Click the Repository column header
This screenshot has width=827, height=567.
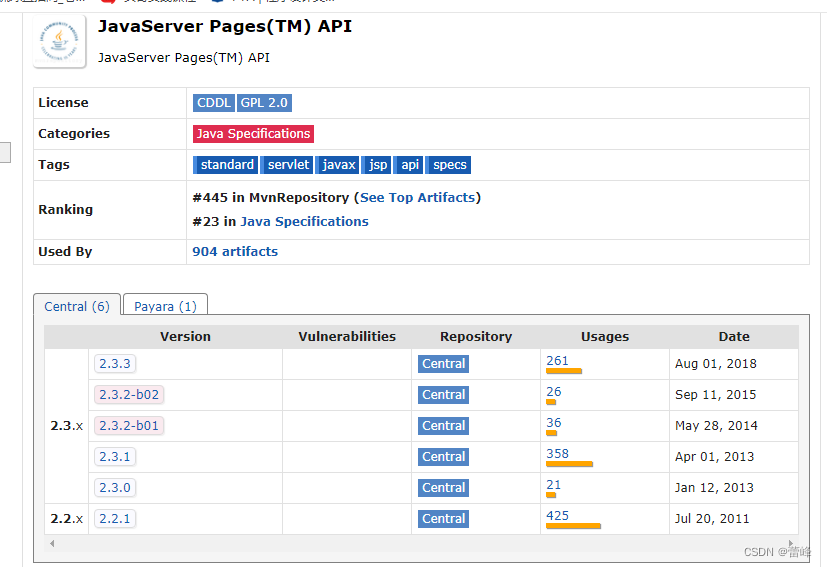[x=476, y=337]
